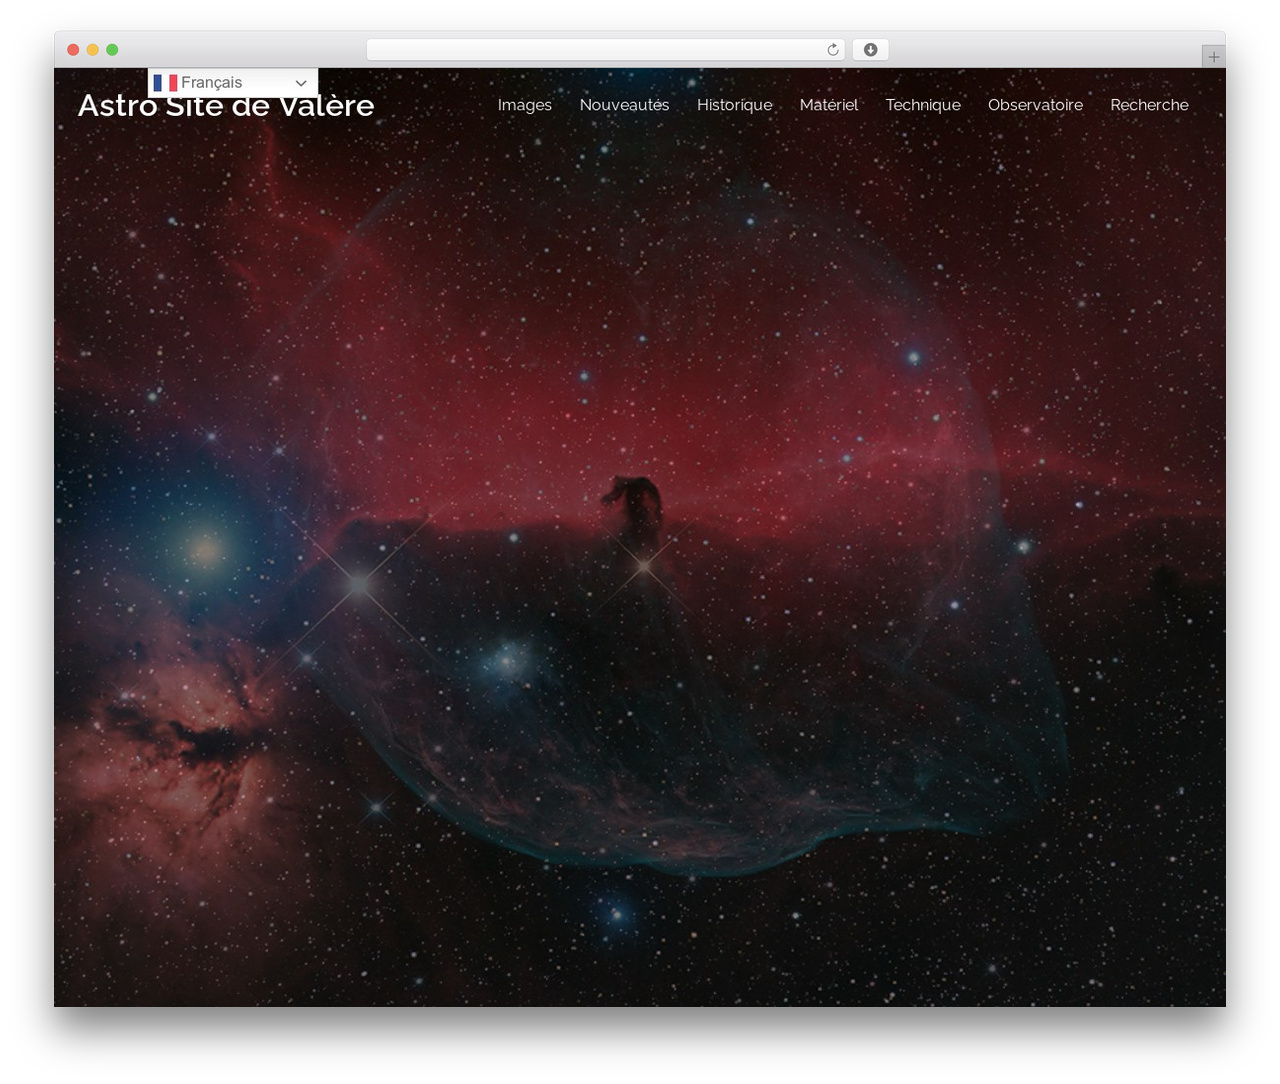This screenshot has width=1280, height=1084.
Task: Close the browser window with red button
Action: coord(73,50)
